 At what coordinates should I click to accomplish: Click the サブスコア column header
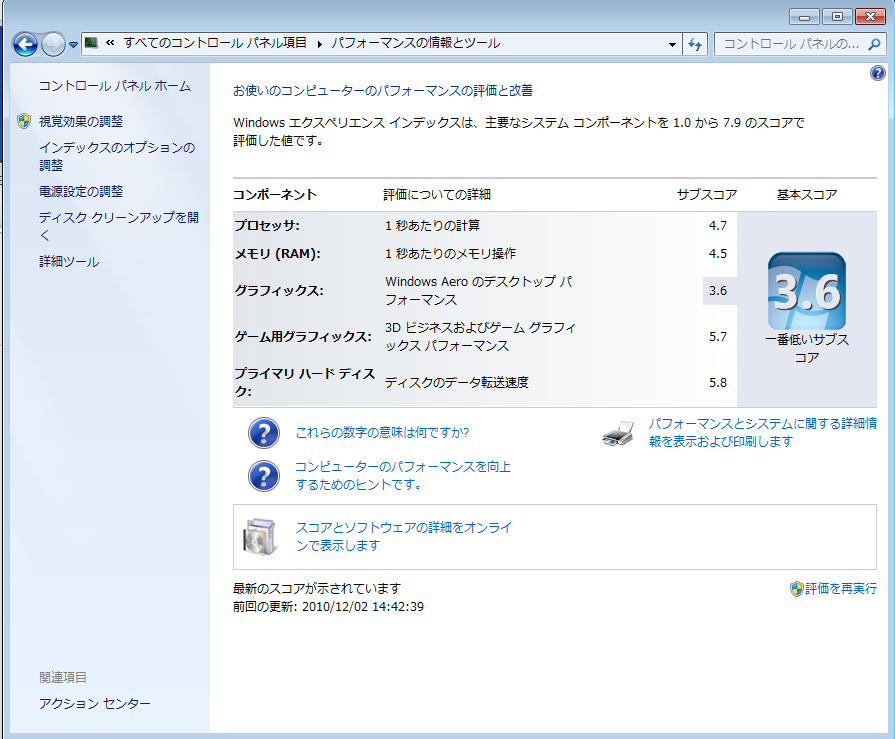coord(707,195)
